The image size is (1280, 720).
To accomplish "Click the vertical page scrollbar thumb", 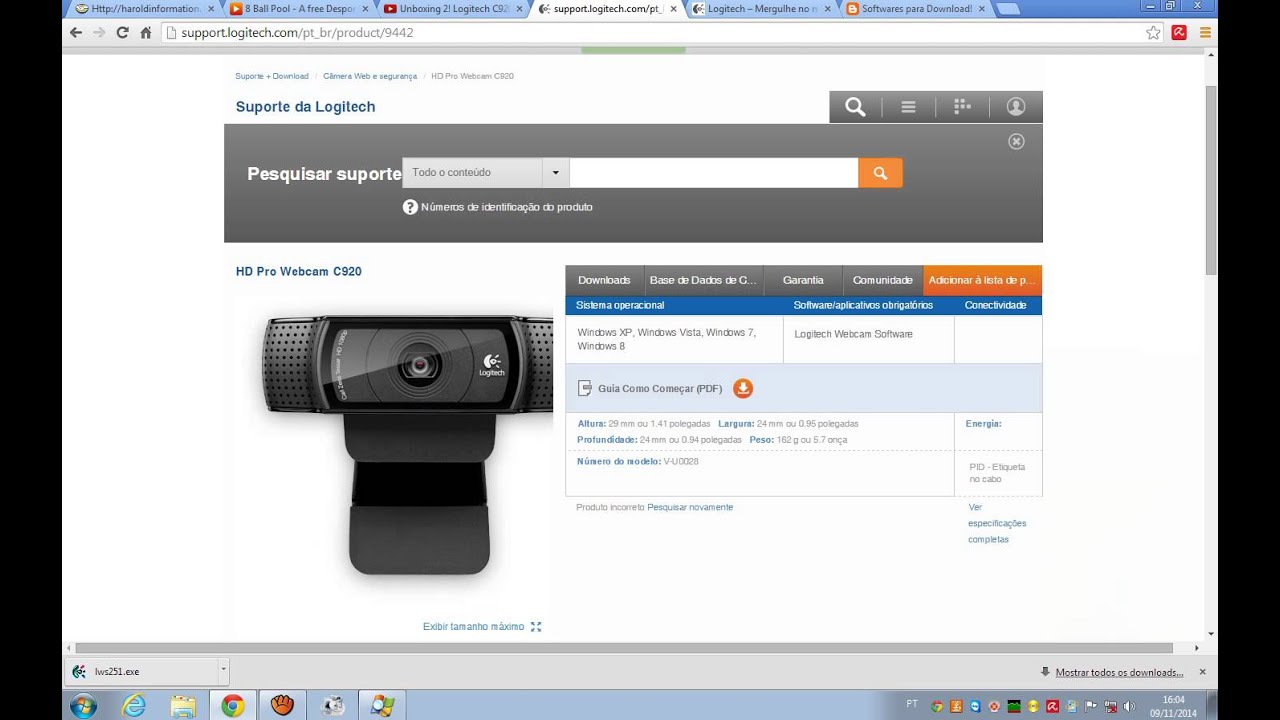I will point(1211,180).
